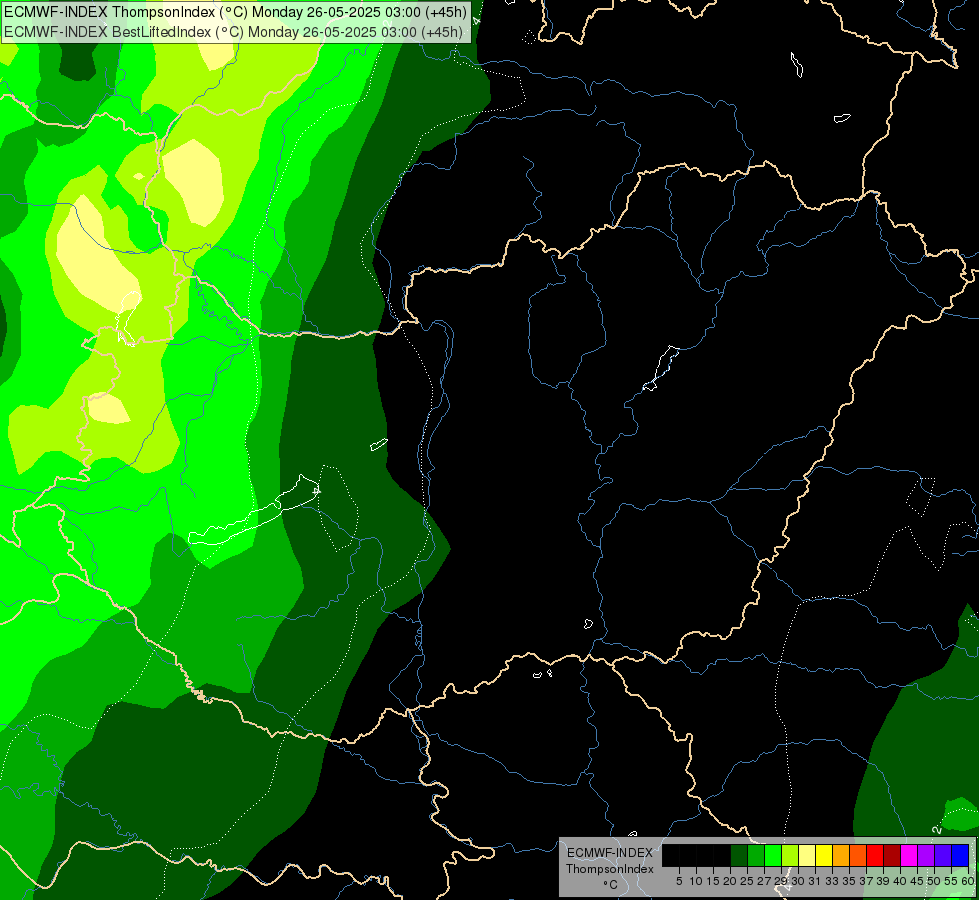The width and height of the screenshot is (979, 900).
Task: Click the '45' tick label on legend
Action: (x=917, y=881)
